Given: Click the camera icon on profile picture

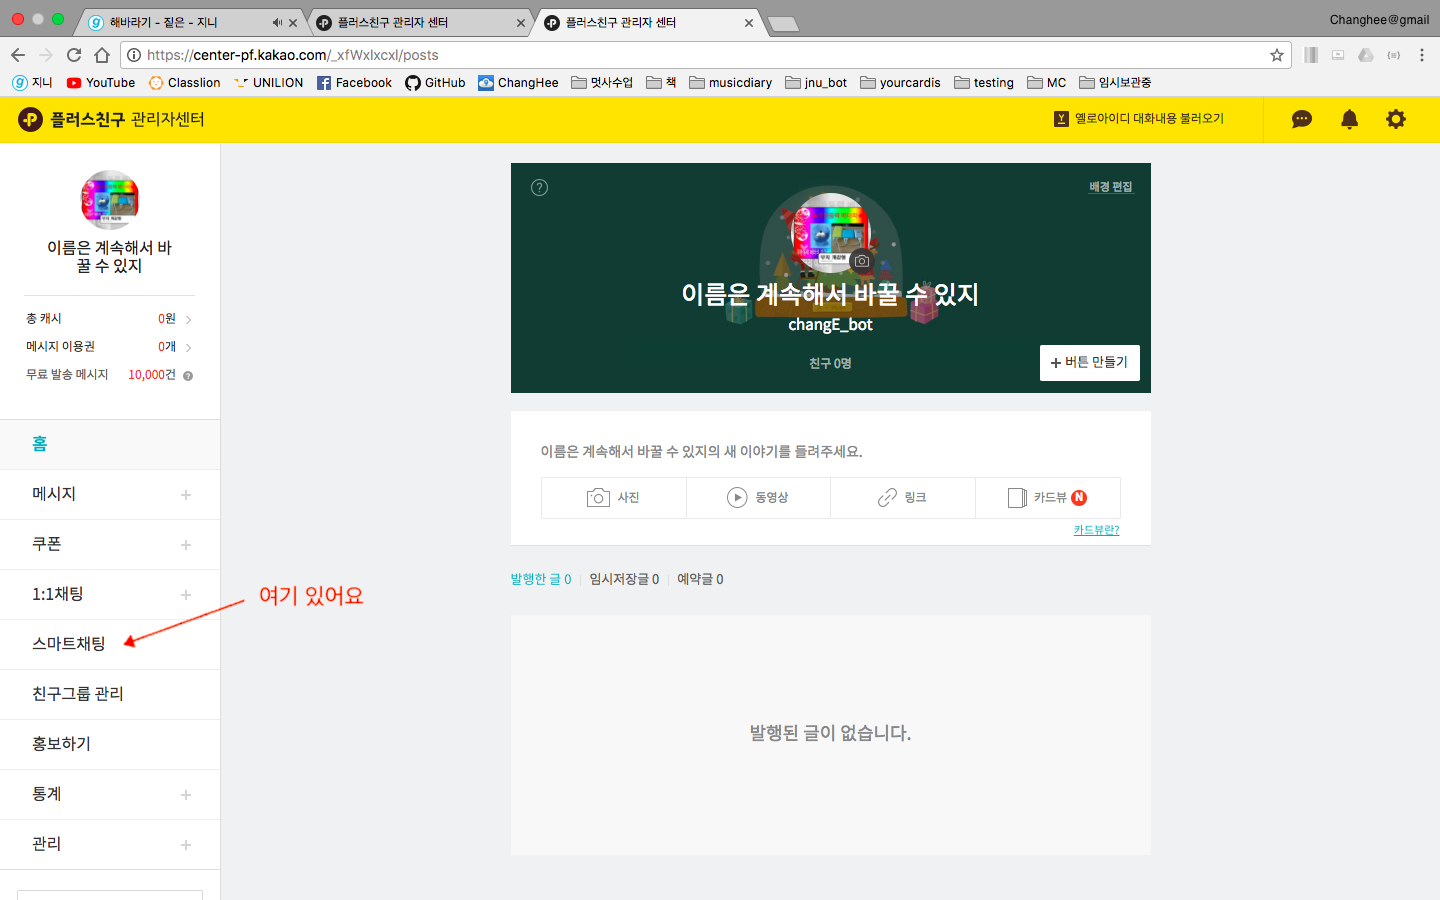Looking at the screenshot, I should click(x=861, y=260).
